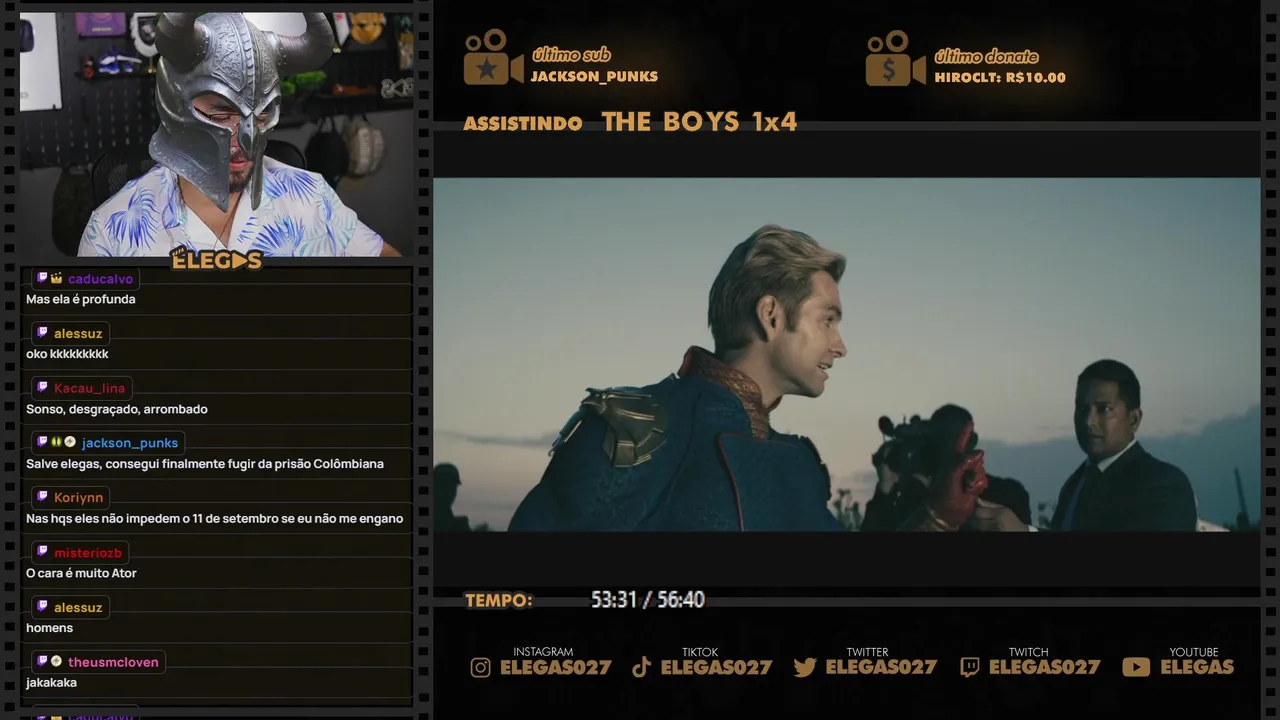Click the streamer webcam feed
1280x720 pixels.
217,135
